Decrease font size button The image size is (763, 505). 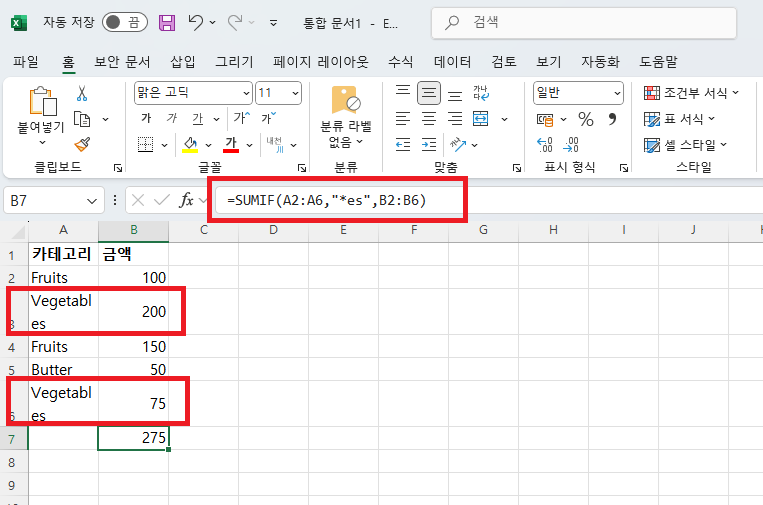coord(268,118)
